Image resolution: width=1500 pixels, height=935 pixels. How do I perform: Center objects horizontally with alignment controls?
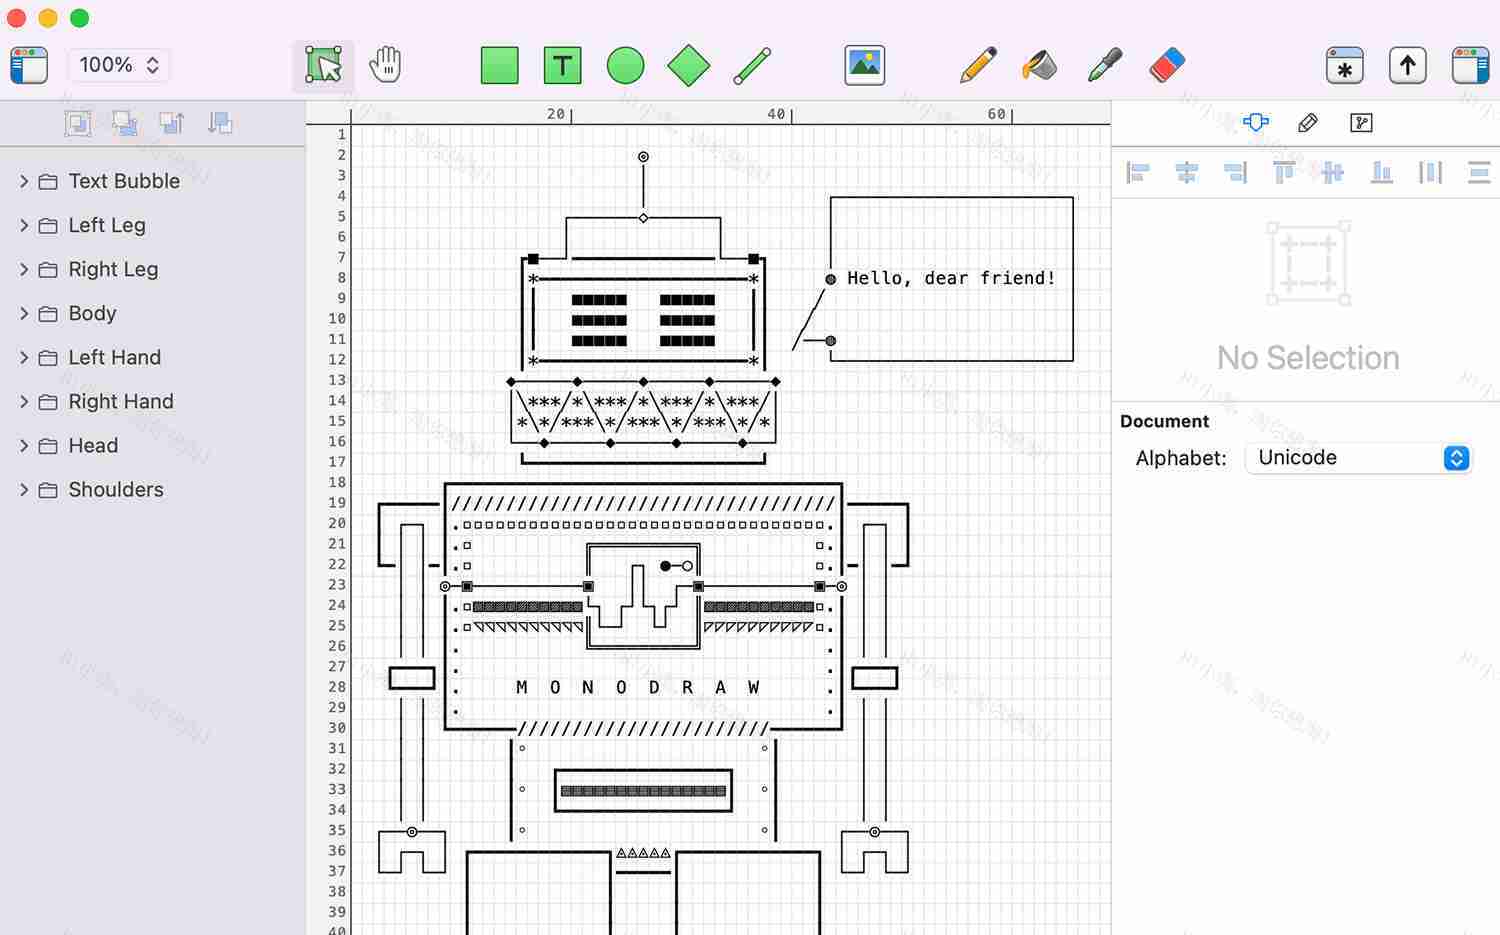[1187, 172]
